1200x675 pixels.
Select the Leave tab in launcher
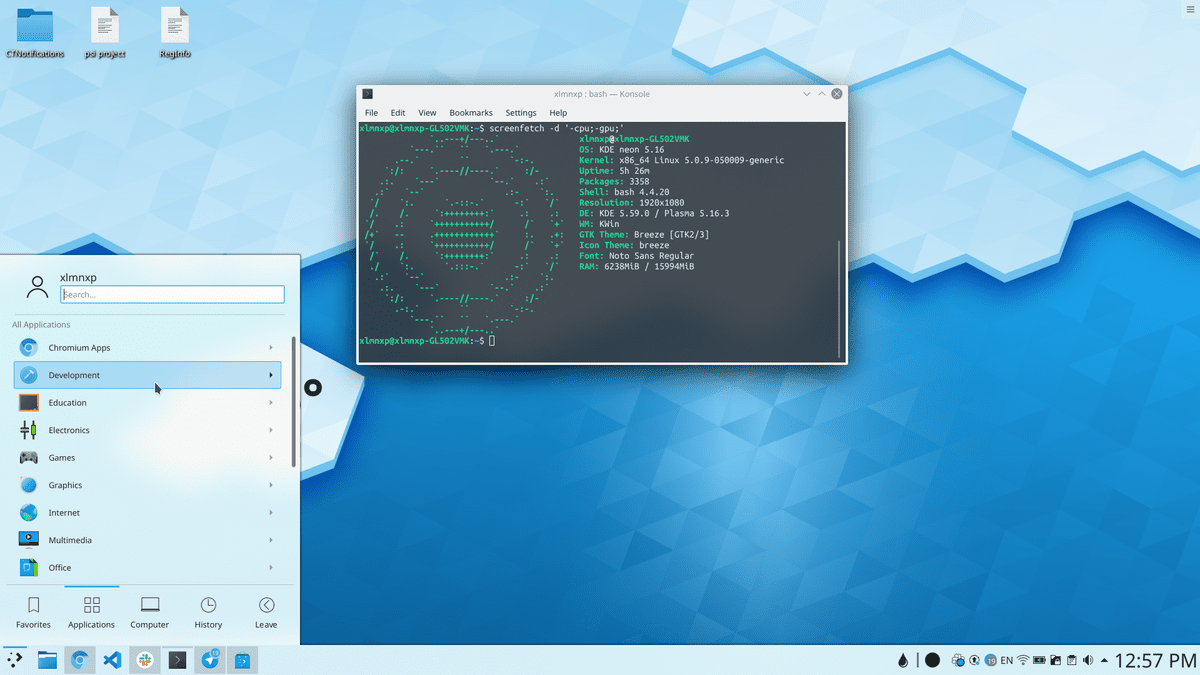click(x=266, y=612)
